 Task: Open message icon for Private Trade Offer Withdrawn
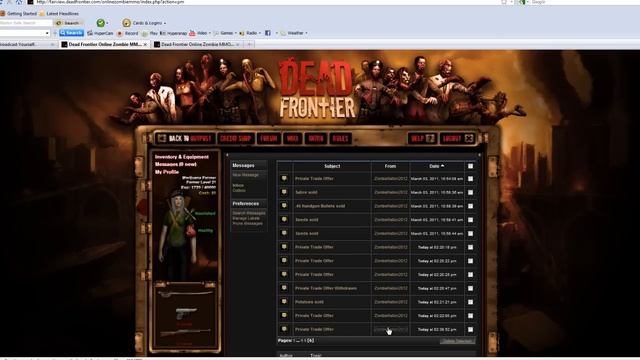pos(284,288)
